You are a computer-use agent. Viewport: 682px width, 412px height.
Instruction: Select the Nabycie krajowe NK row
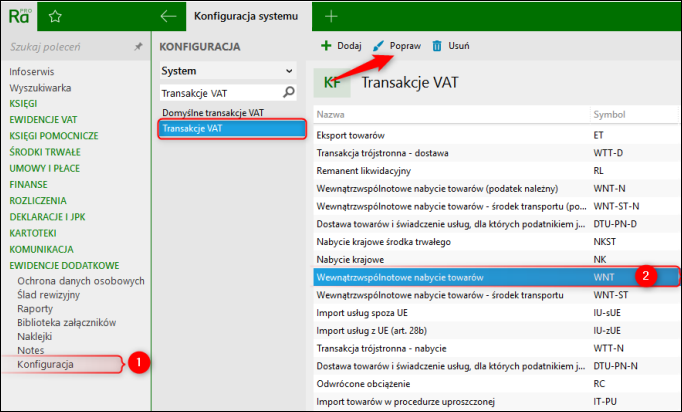pos(495,260)
